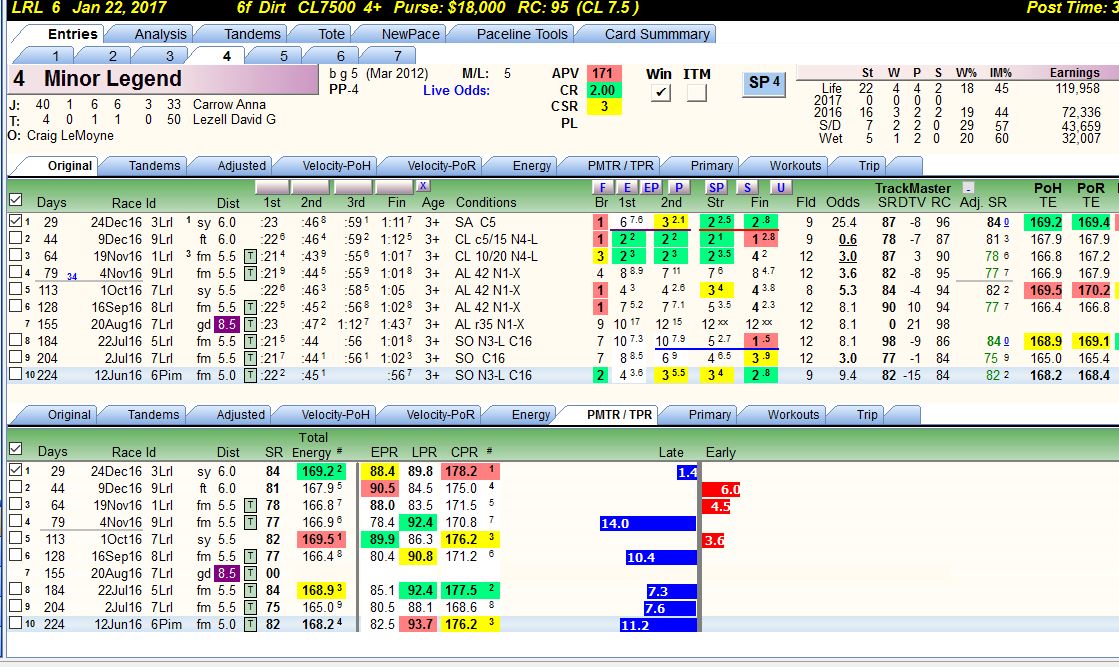Click the S running-style filter button

(x=746, y=187)
